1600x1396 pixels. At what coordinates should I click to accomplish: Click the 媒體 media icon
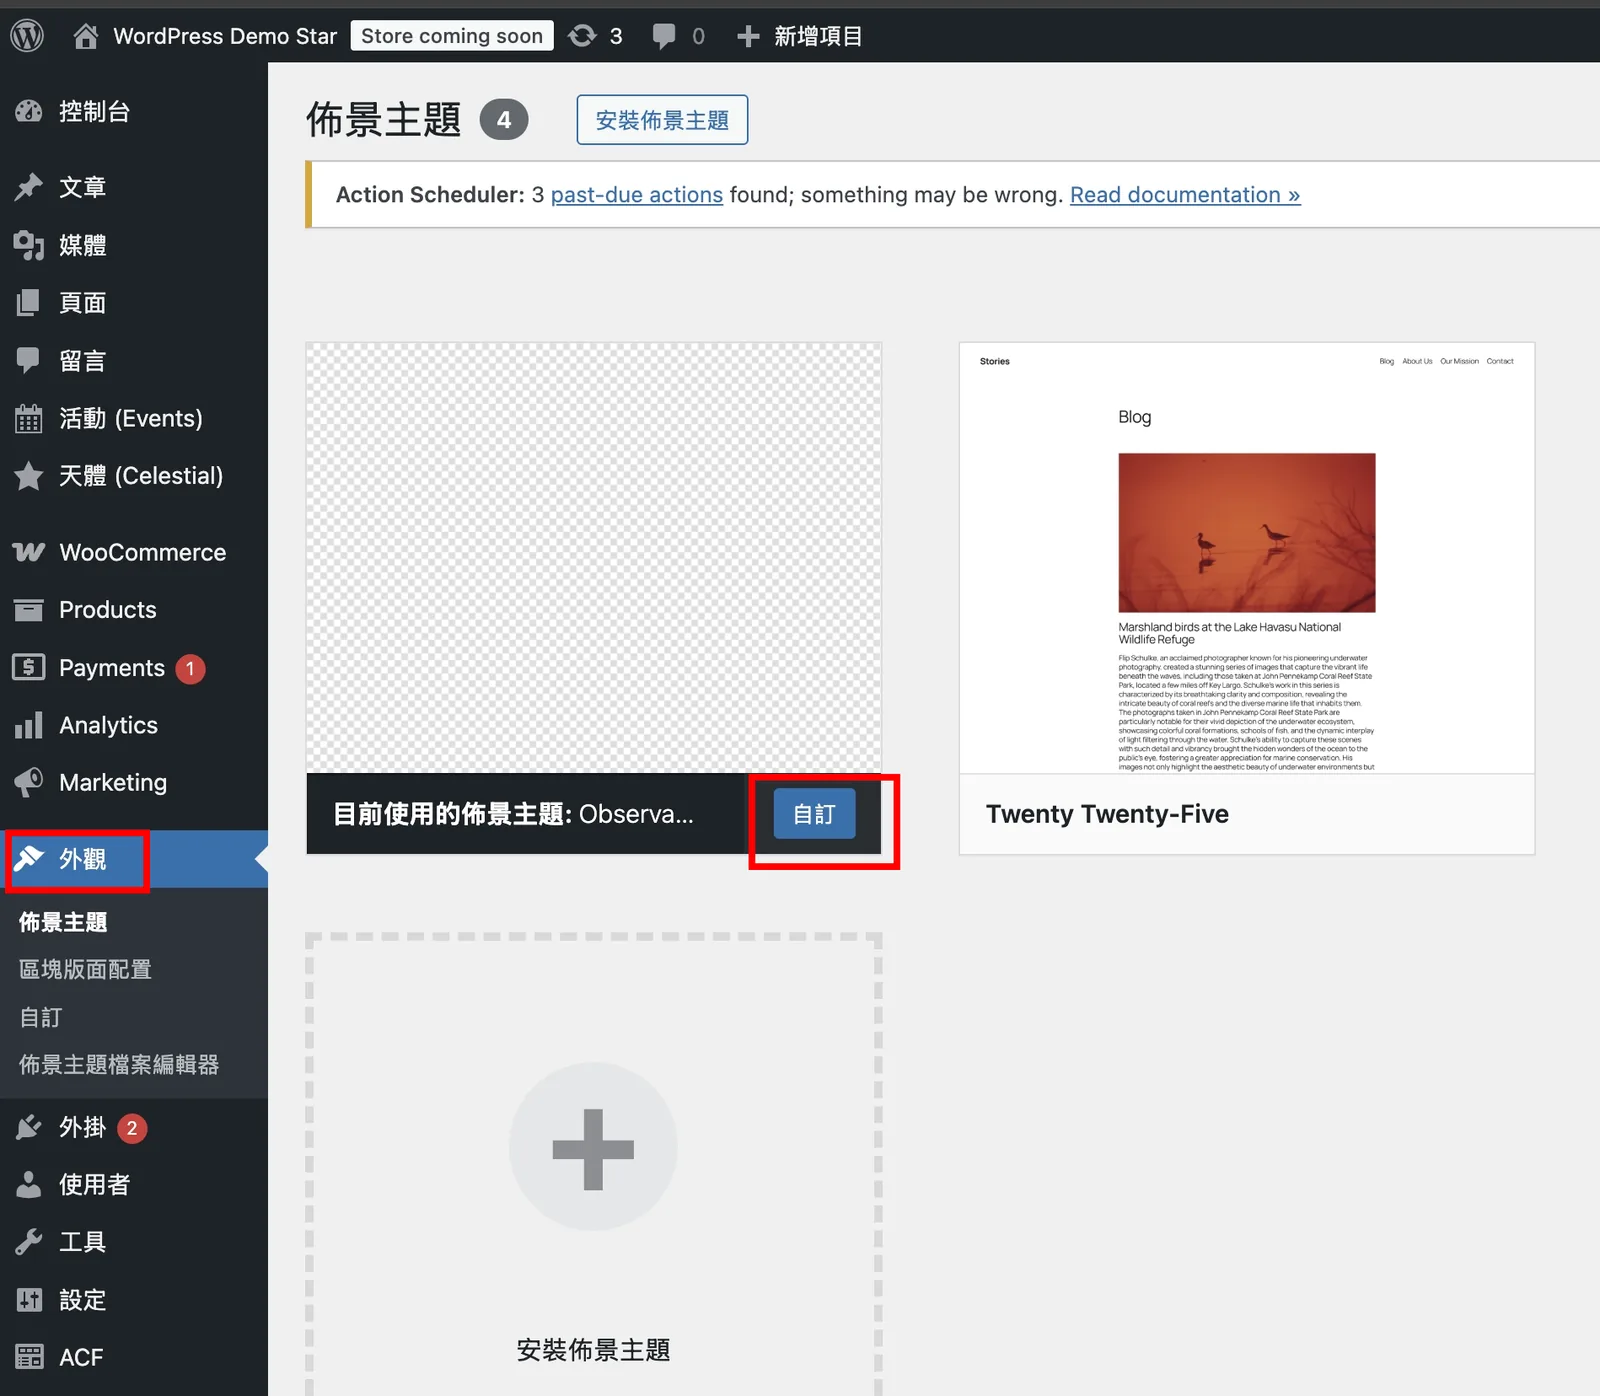pyautogui.click(x=29, y=245)
